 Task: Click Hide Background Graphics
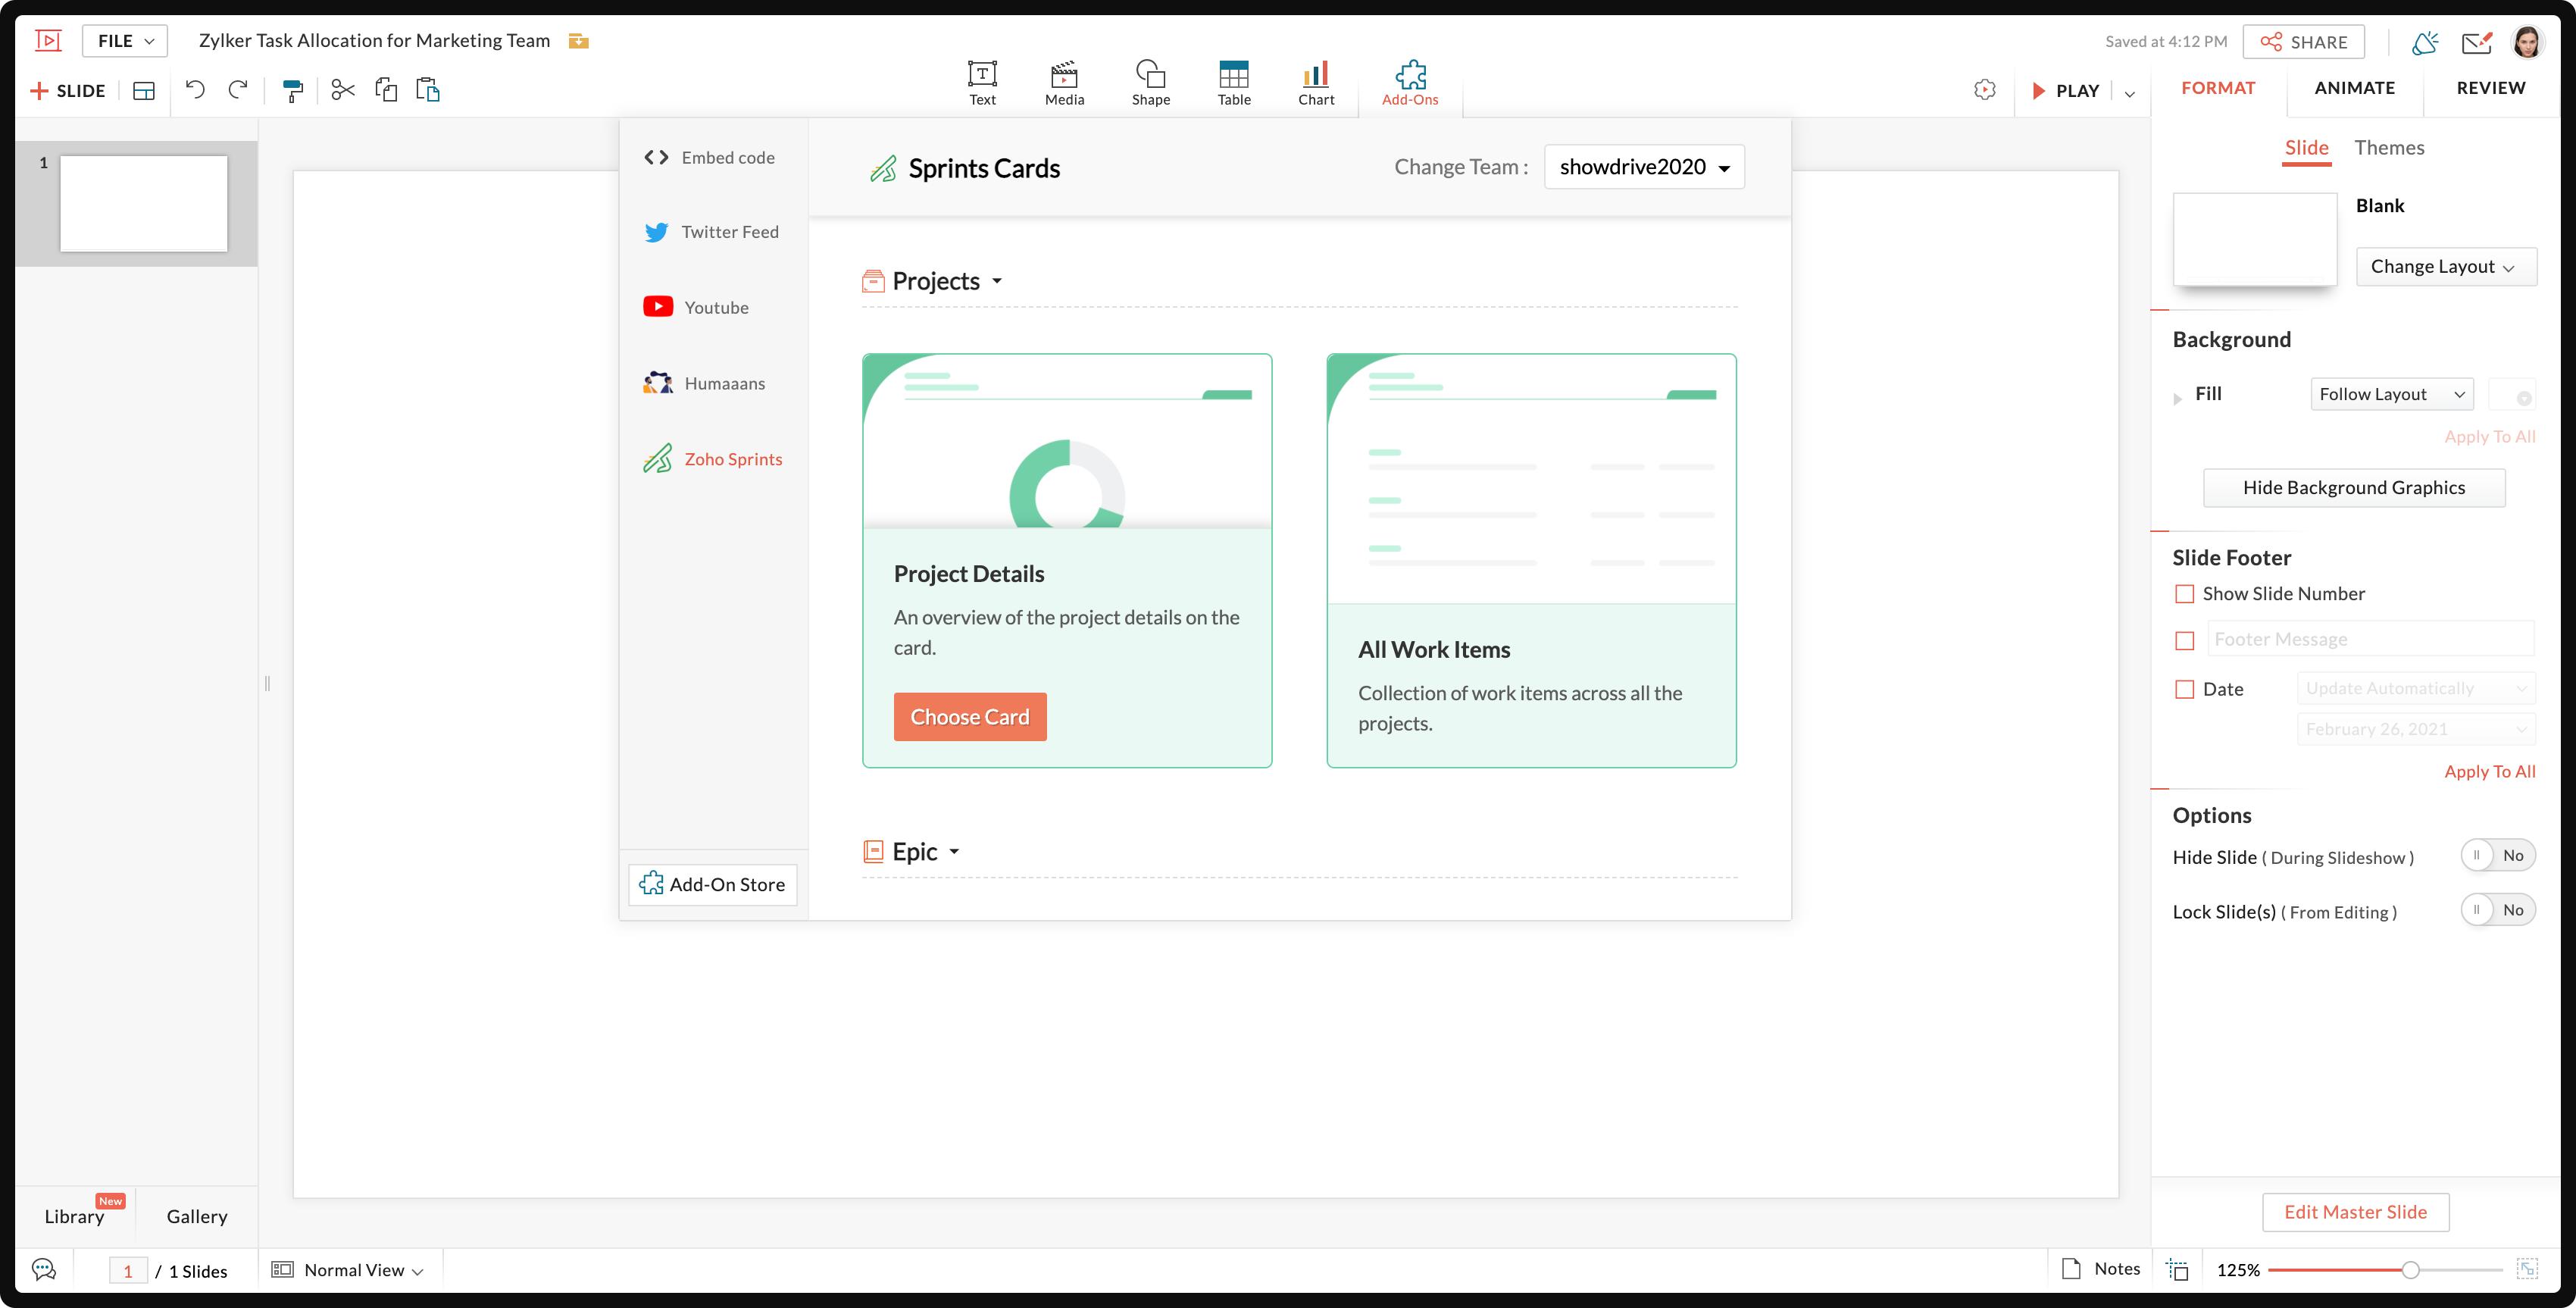click(2354, 487)
